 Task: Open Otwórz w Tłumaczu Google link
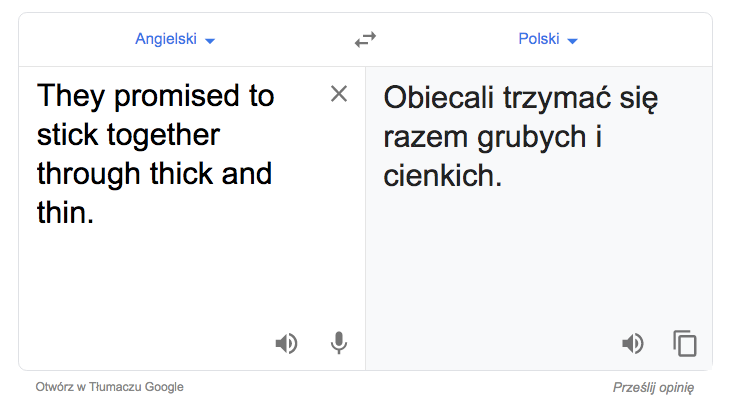(110, 387)
